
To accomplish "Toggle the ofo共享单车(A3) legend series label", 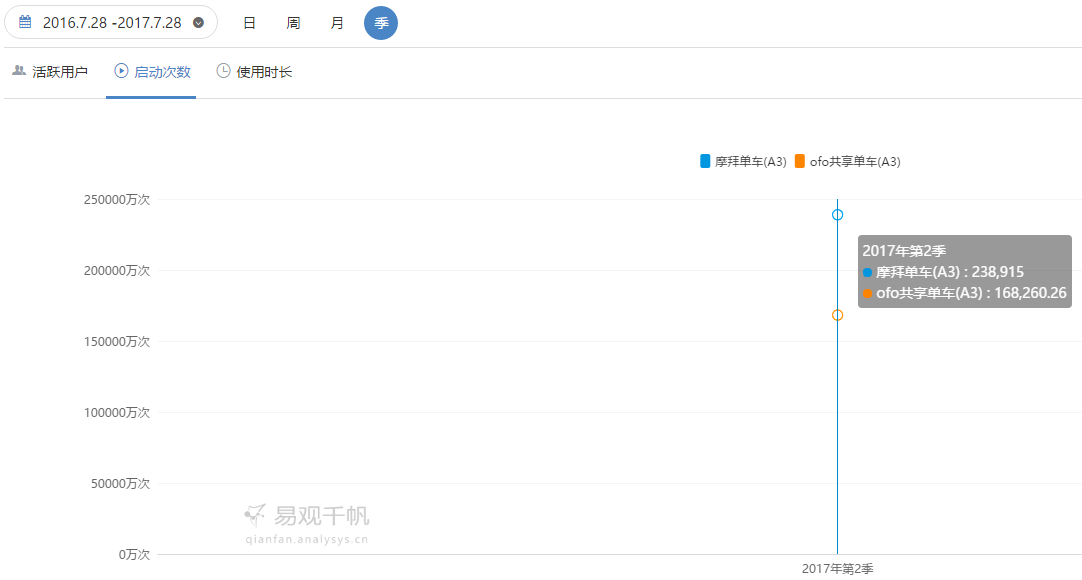I will coord(854,162).
